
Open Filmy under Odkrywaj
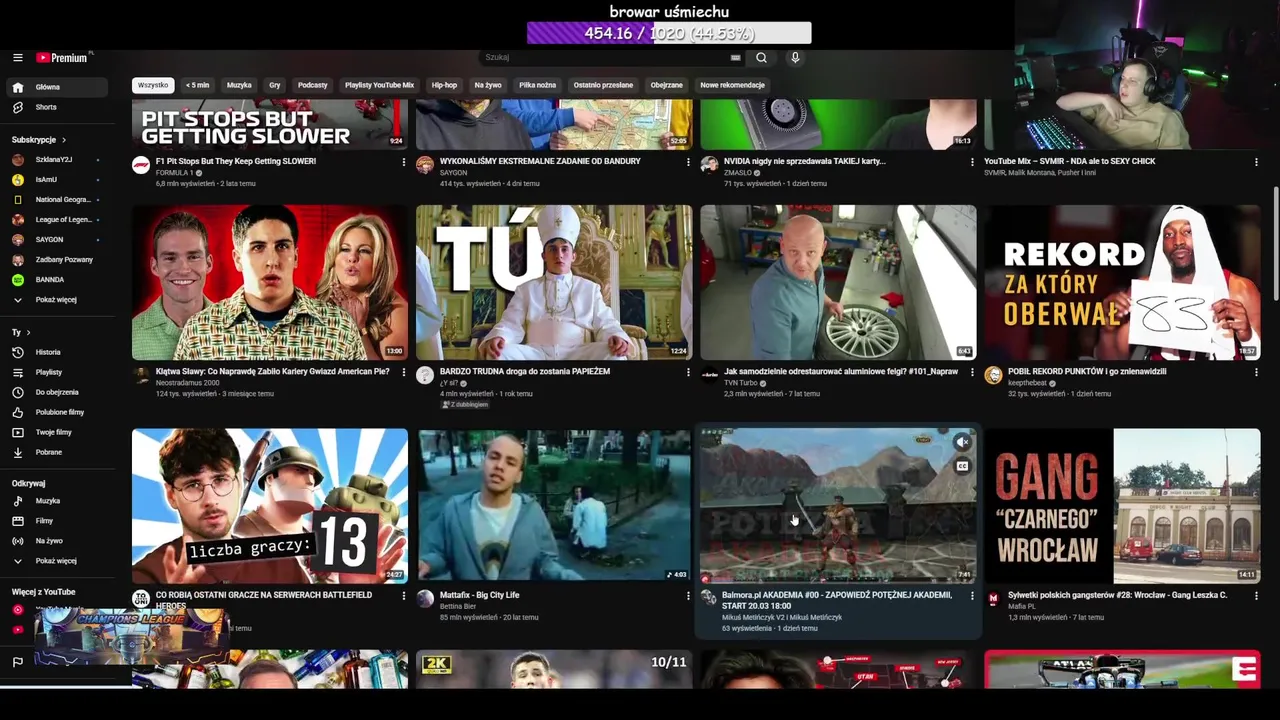55,521
